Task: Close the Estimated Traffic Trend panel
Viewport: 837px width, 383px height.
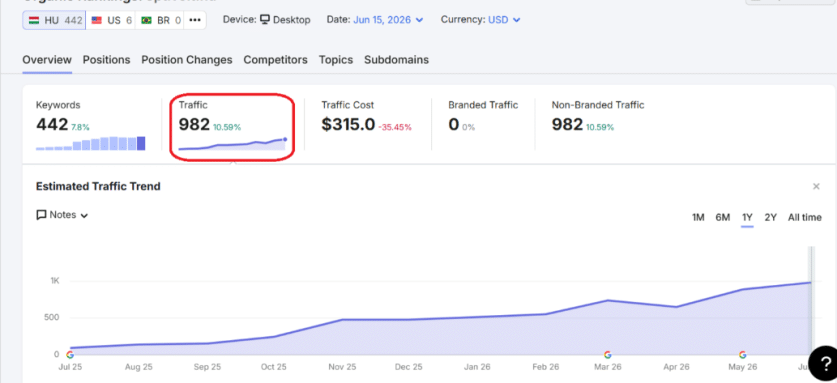Action: pos(816,186)
